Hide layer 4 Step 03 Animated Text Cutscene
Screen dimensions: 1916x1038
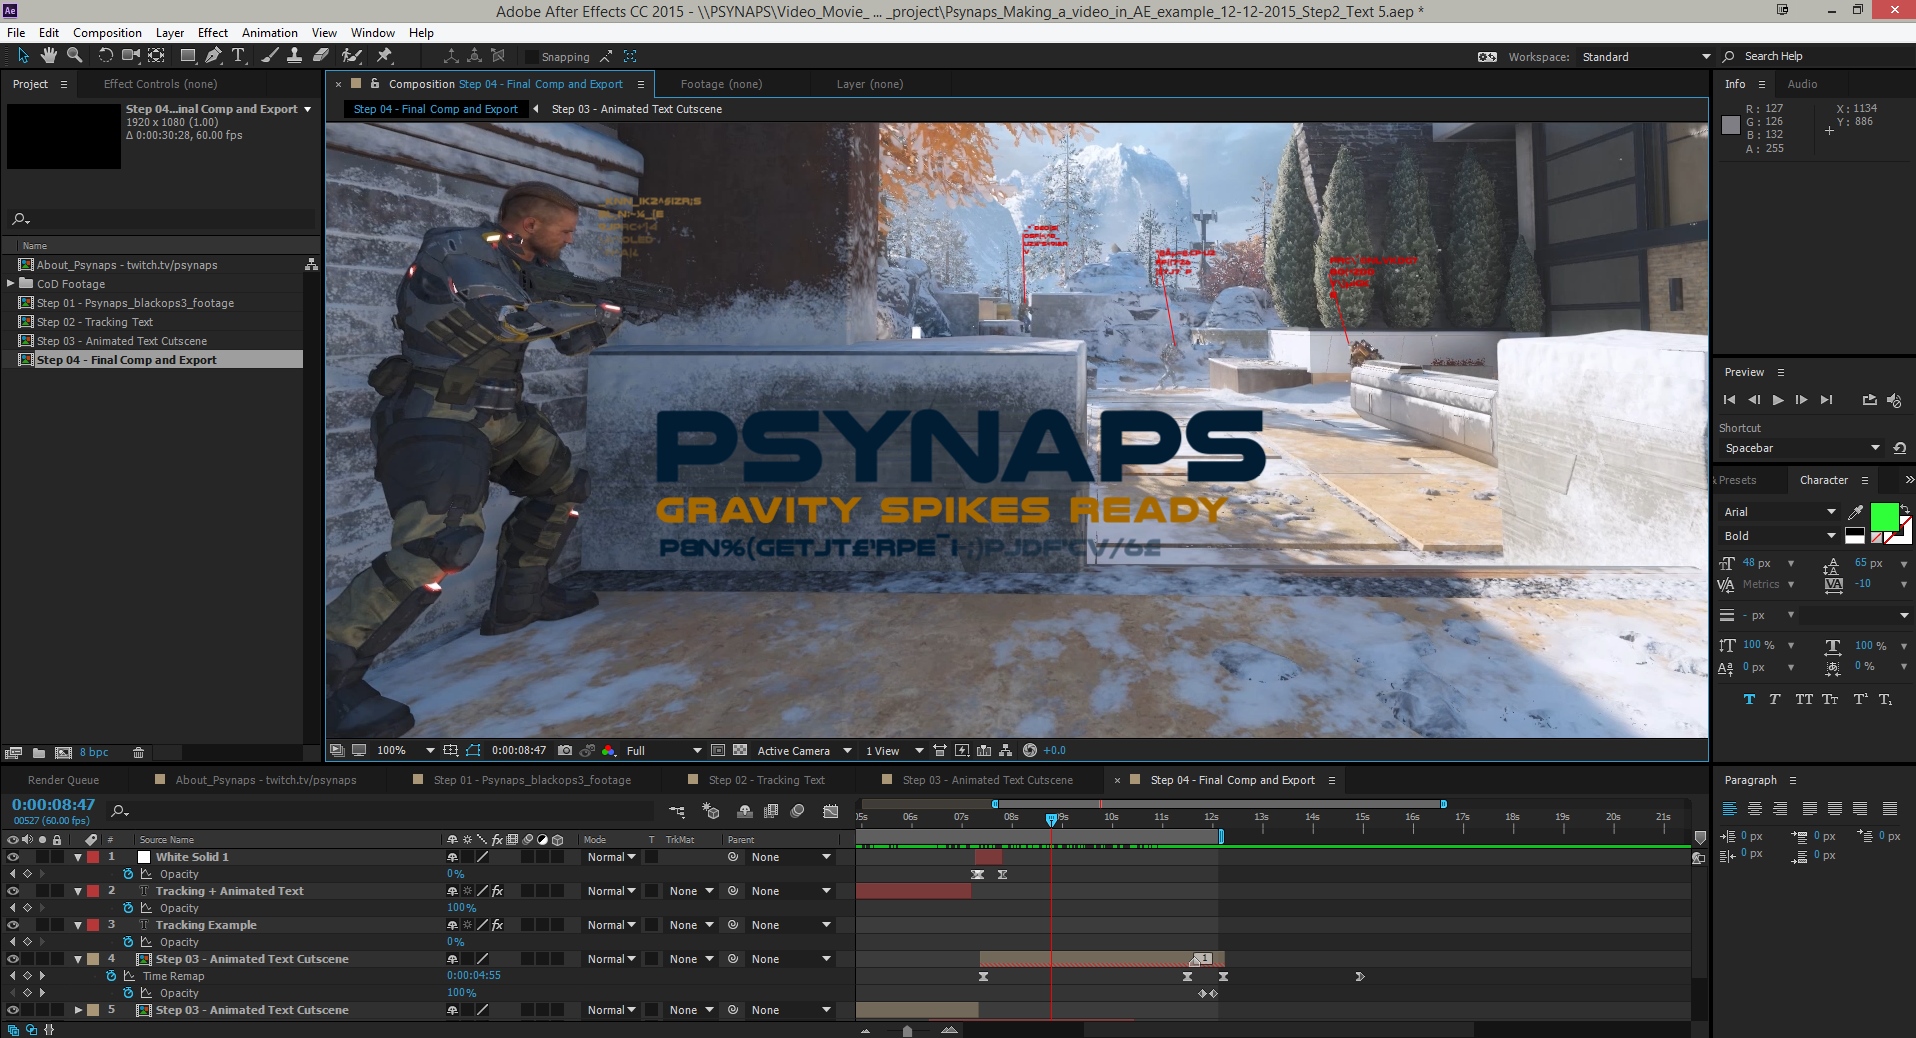[x=13, y=959]
